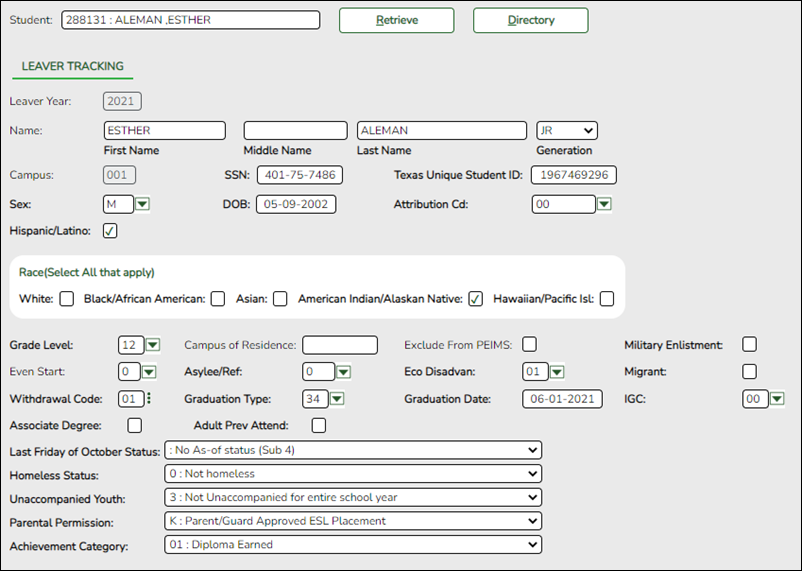The width and height of the screenshot is (802, 571).
Task: Click the Leaver Year field 2021
Action: tap(122, 101)
